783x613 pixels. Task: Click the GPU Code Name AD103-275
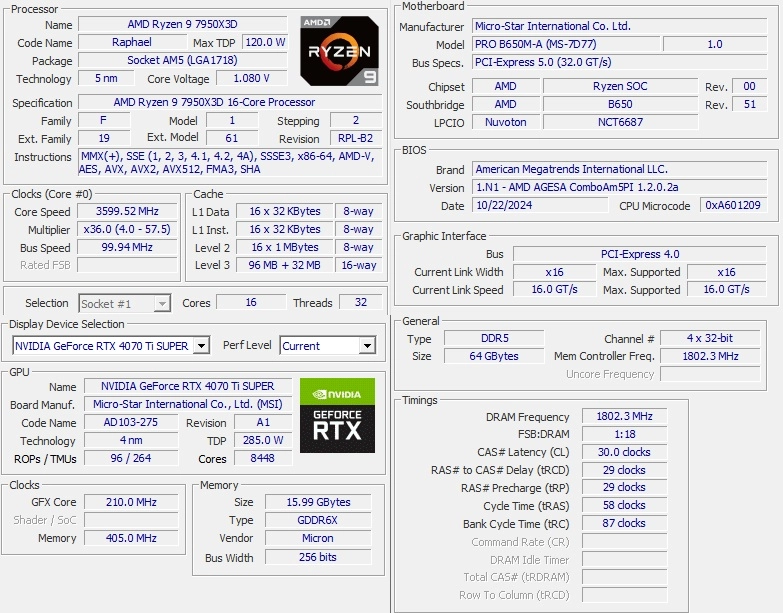131,422
